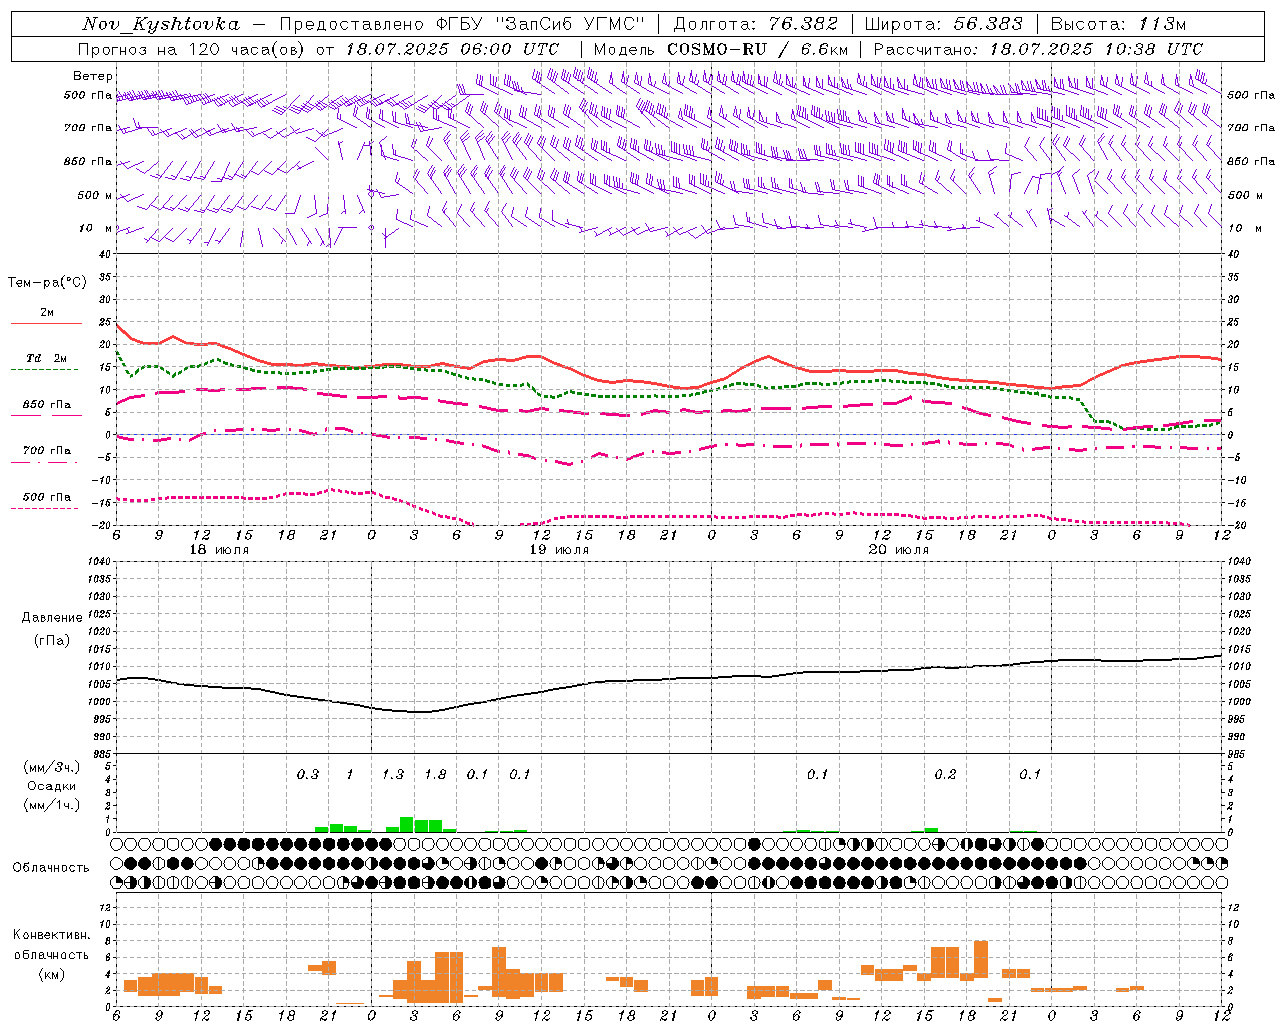Click the Долгота: 76.382 value
Viewport: 1280px width, 1024px height.
point(756,24)
